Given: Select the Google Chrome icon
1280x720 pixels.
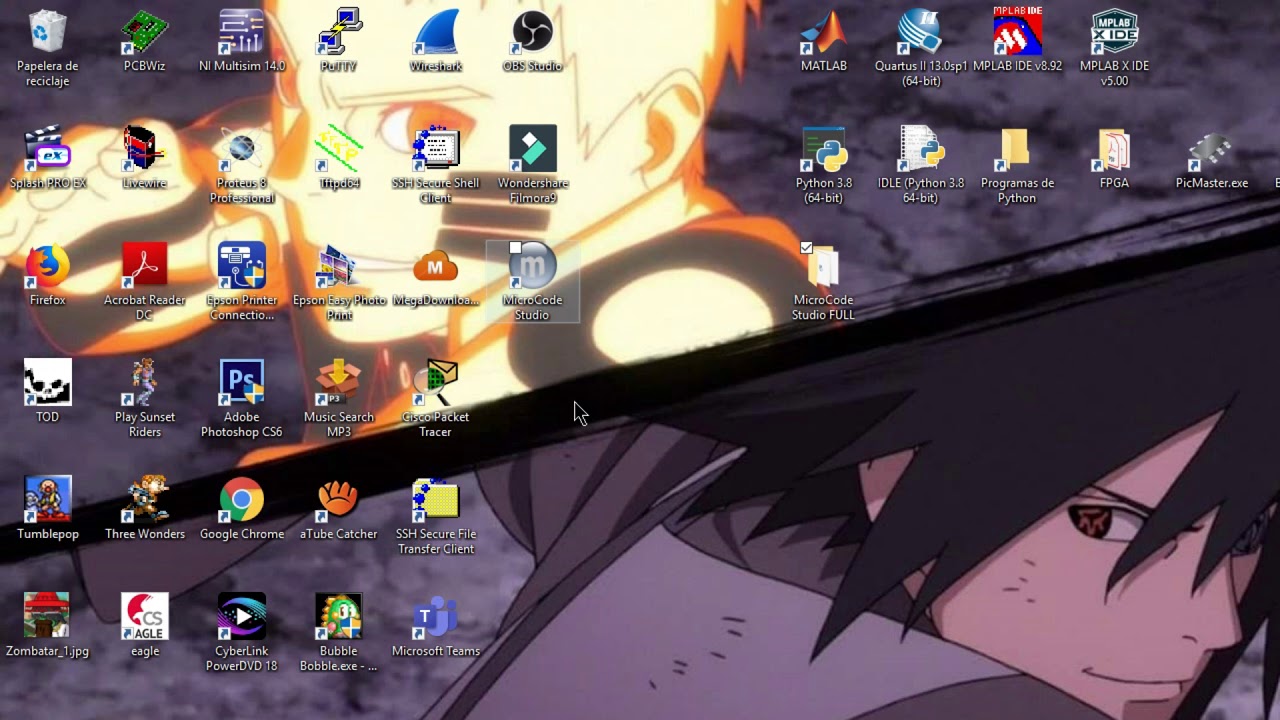Looking at the screenshot, I should click(241, 500).
